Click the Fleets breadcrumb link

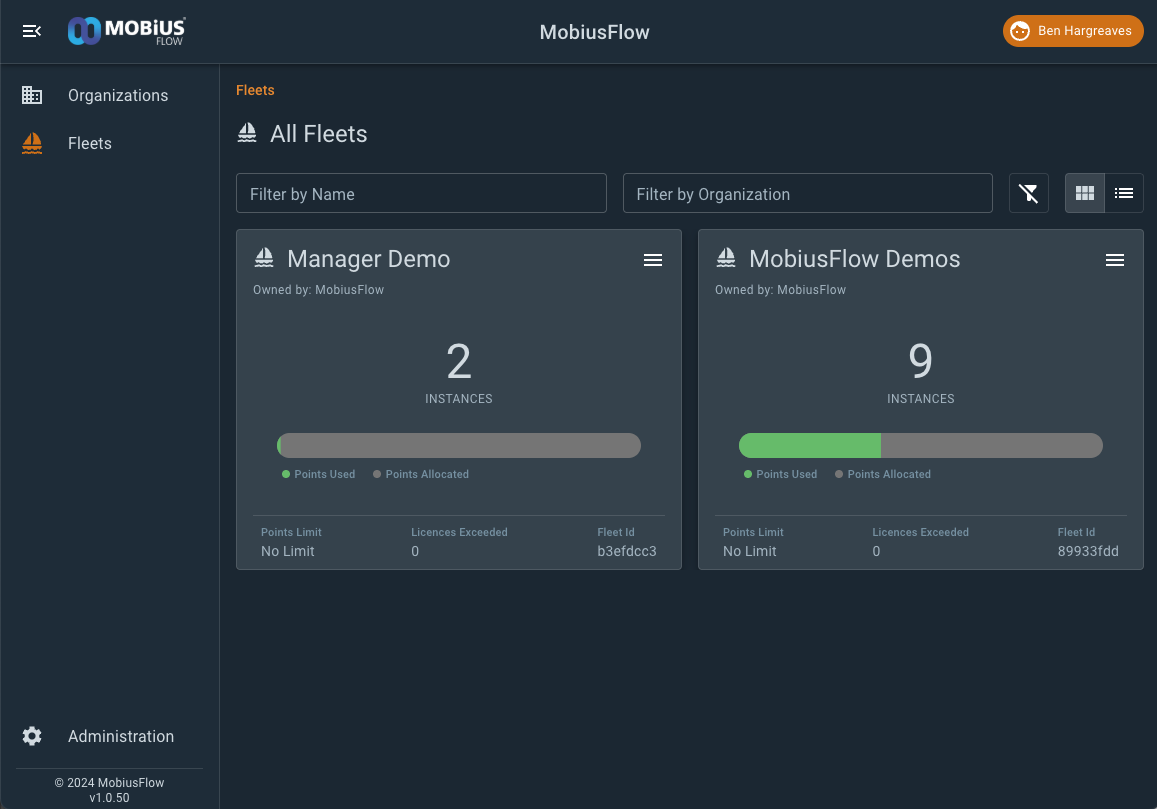255,90
